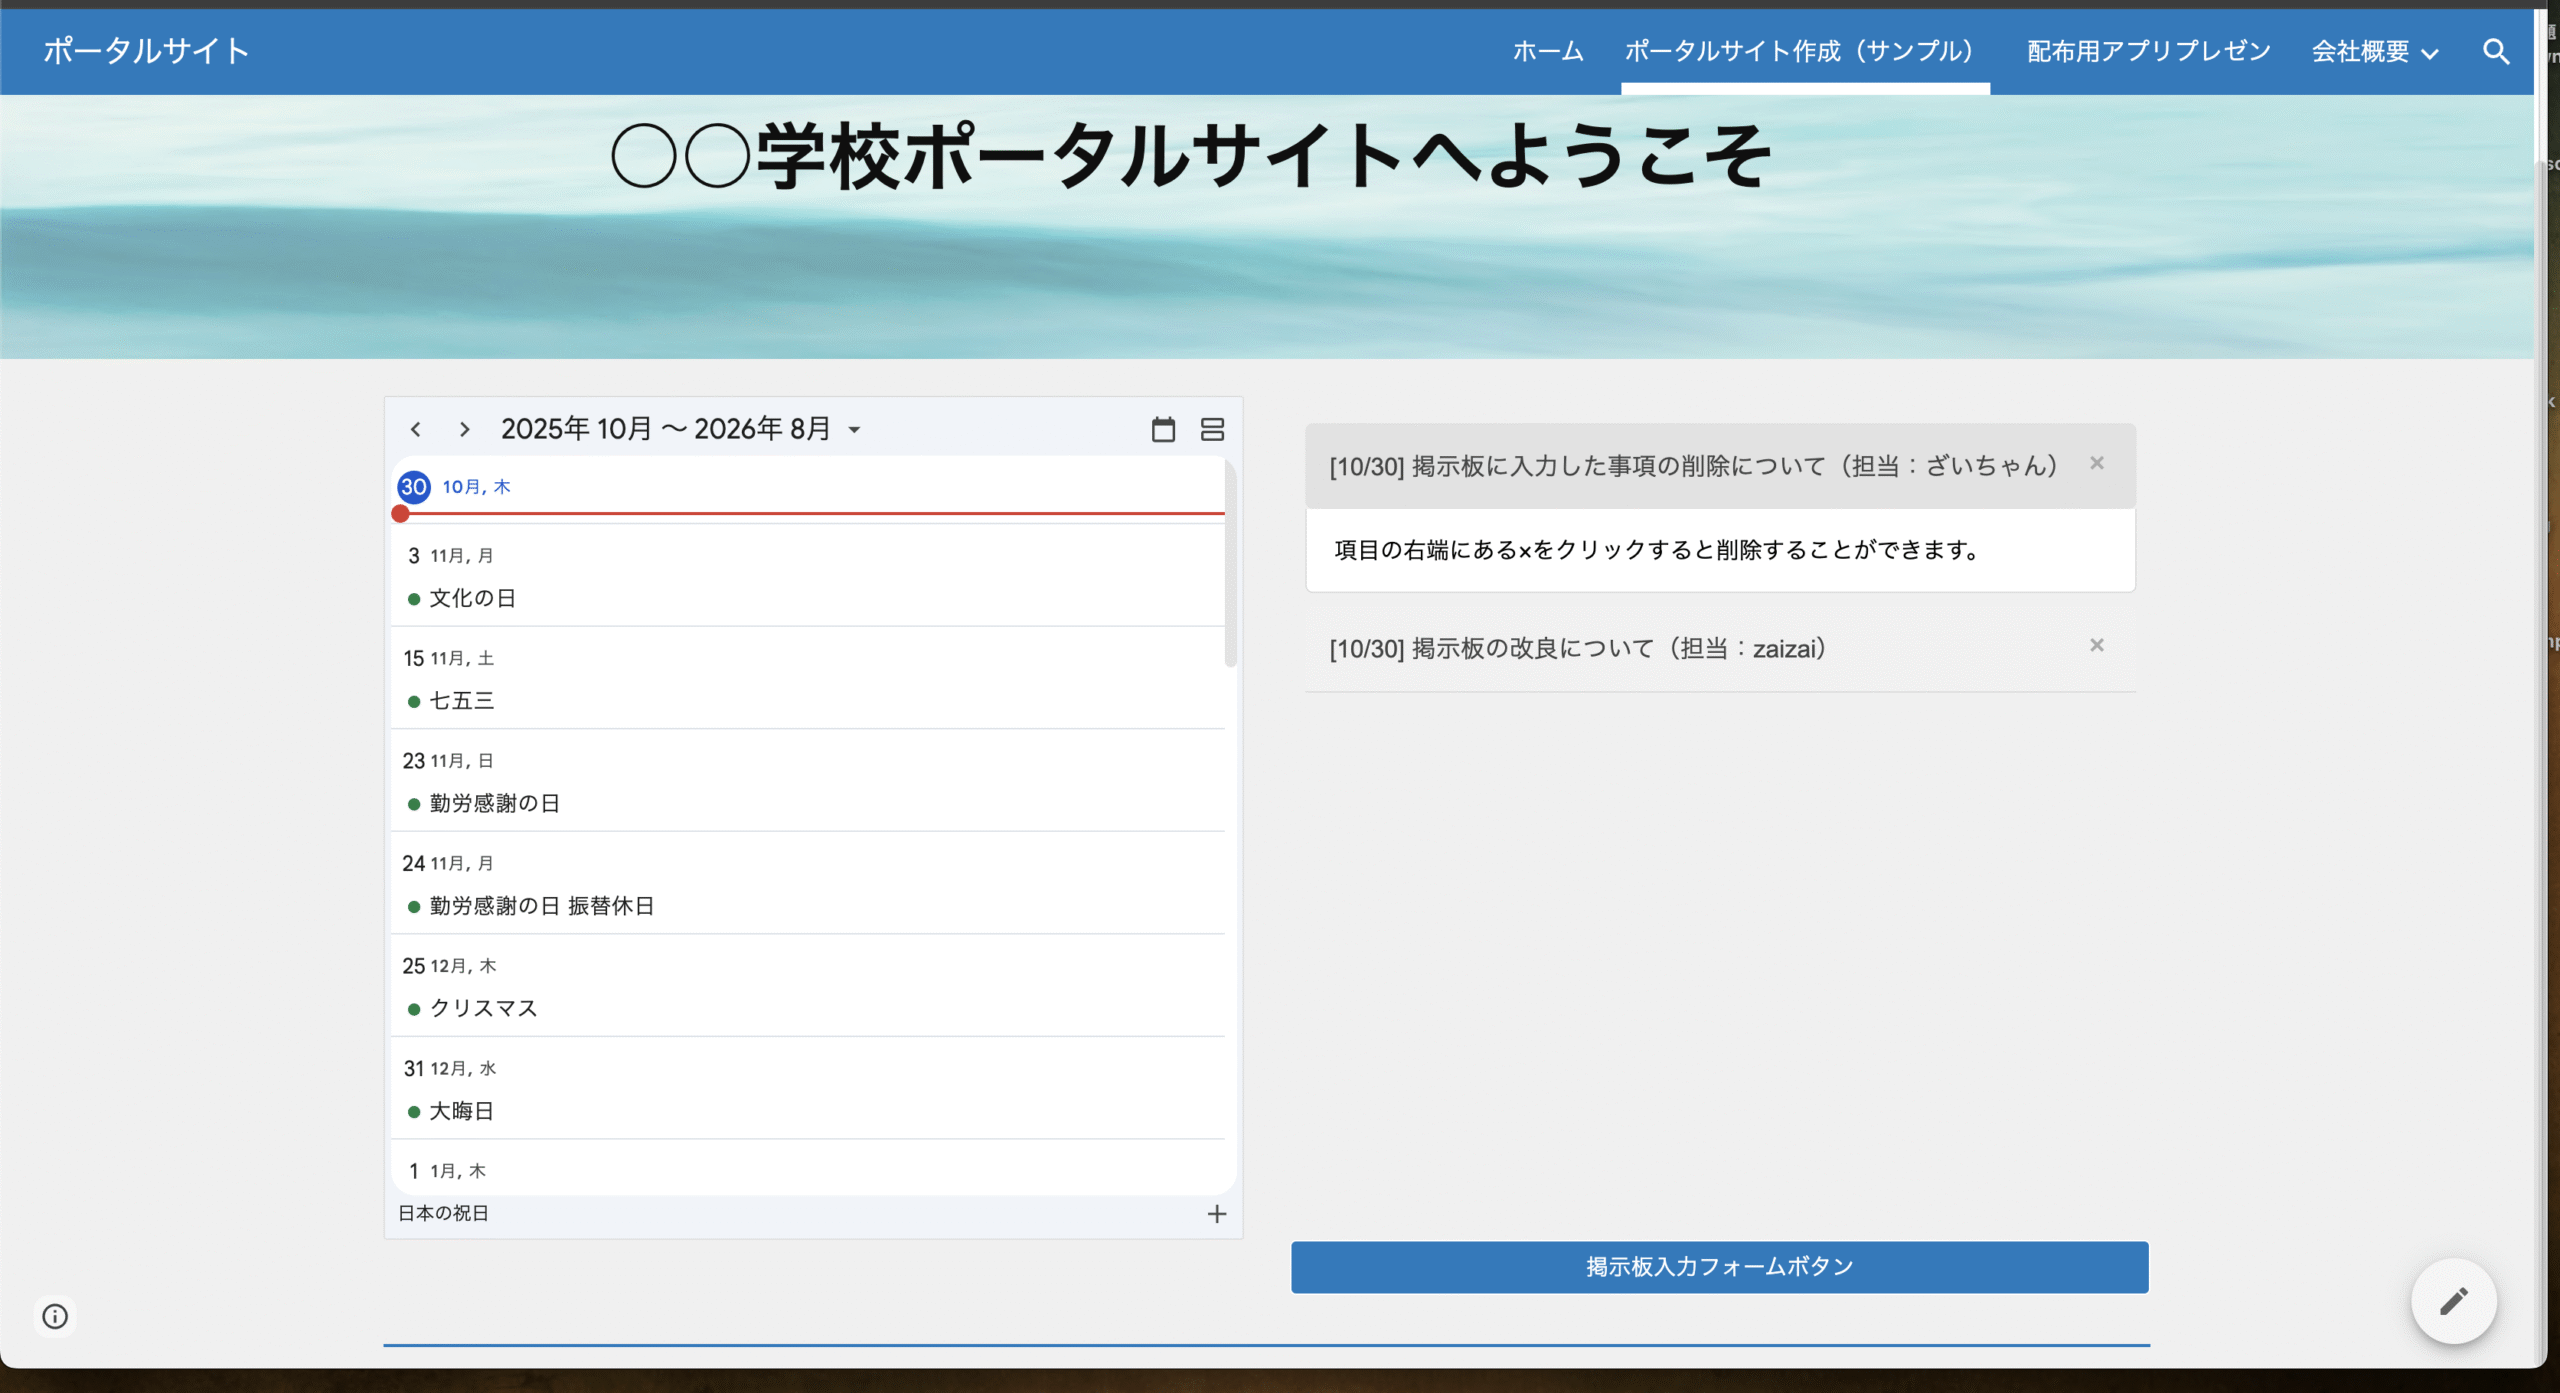Viewport: 2560px width, 1393px height.
Task: Click the next period arrow in the calendar
Action: pyautogui.click(x=464, y=428)
